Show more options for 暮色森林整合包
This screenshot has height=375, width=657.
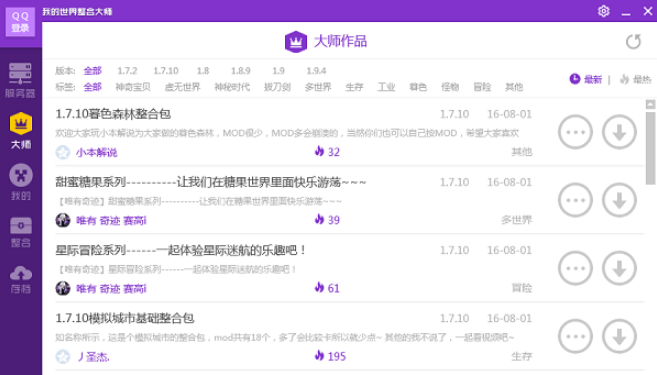575,132
